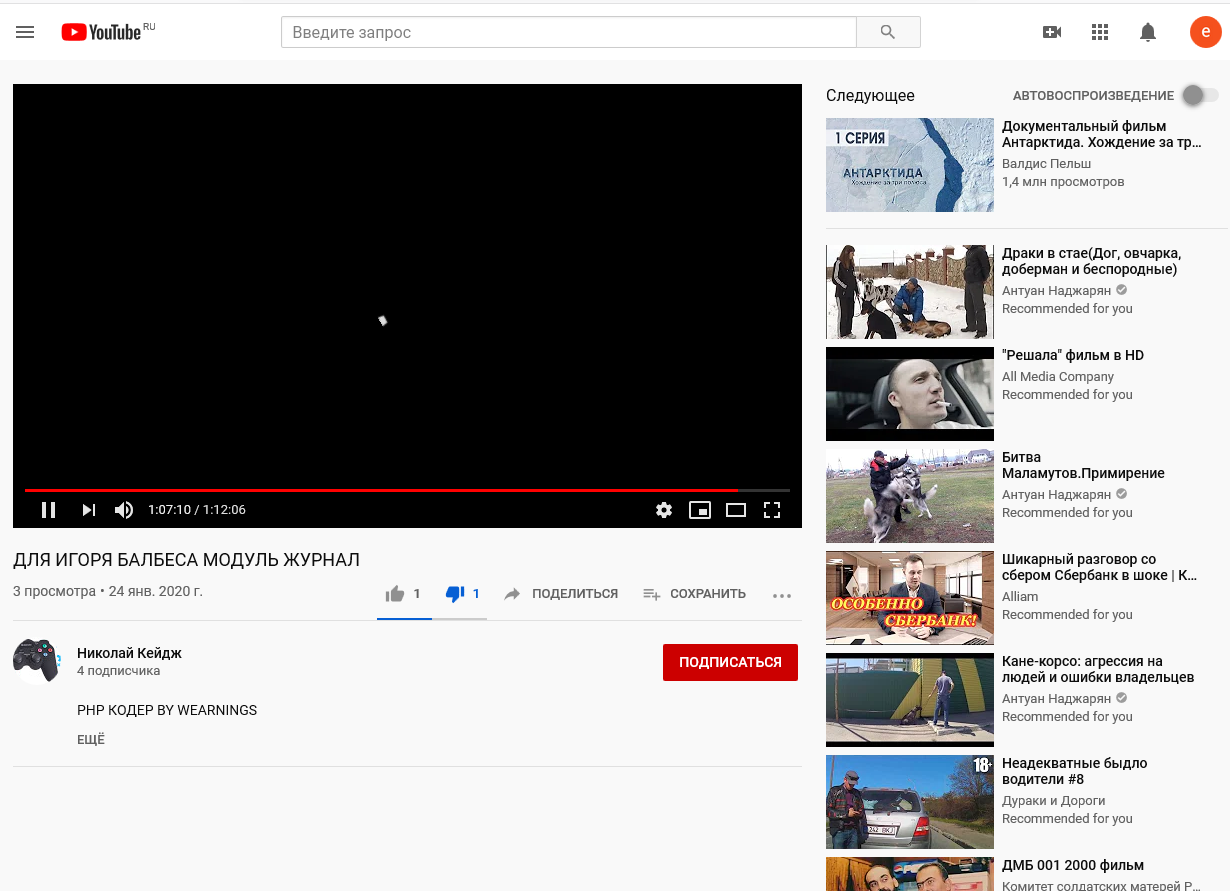Open player settings gear menu

[x=664, y=510]
